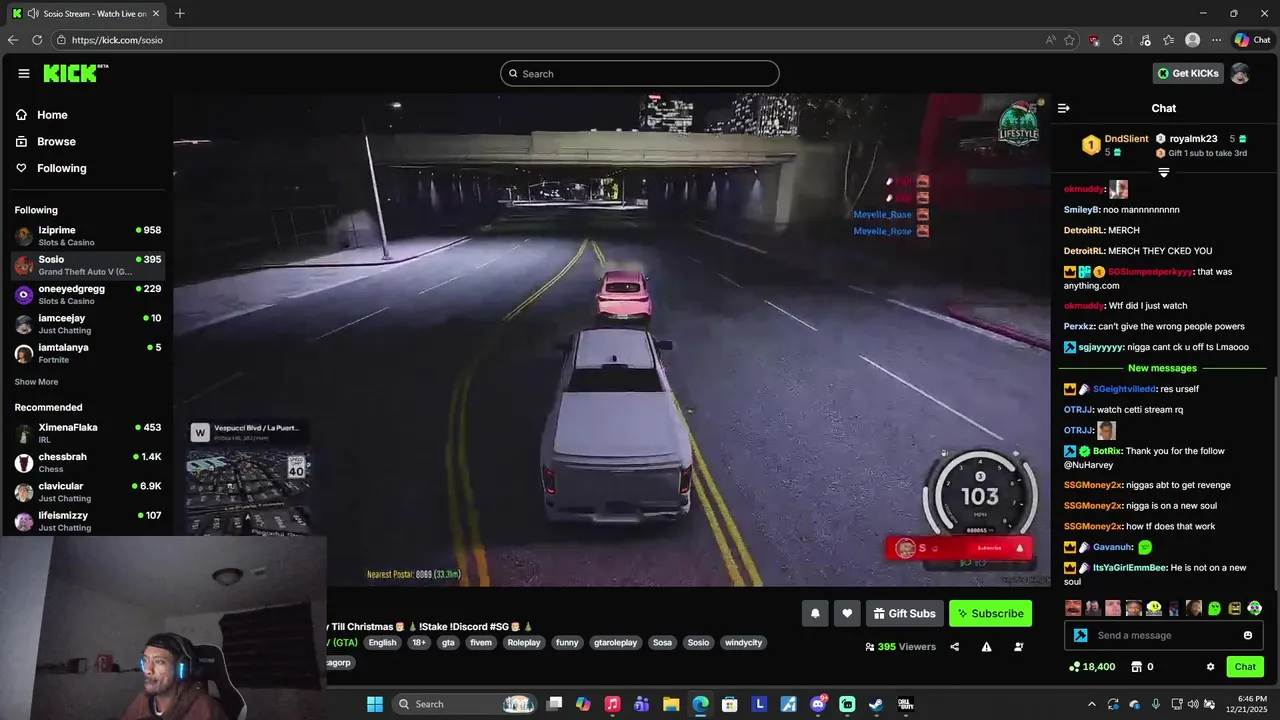Viewport: 1280px width, 720px height.
Task: Click the Get KICKs button
Action: click(1188, 73)
